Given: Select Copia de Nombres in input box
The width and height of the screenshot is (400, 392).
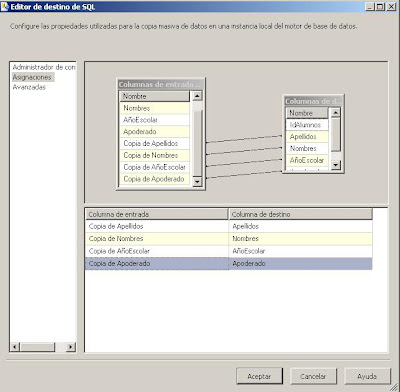Looking at the screenshot, I should click(x=154, y=155).
